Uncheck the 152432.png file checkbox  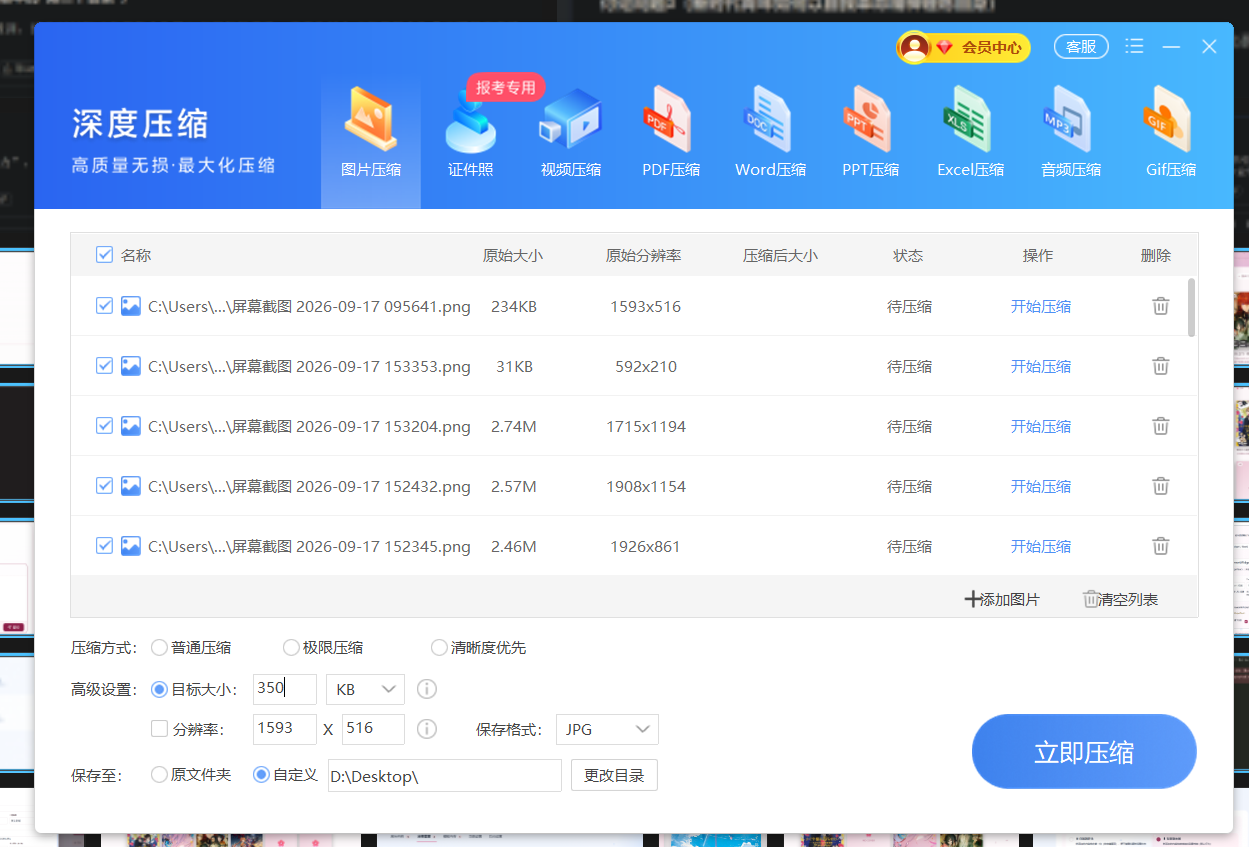coord(104,486)
